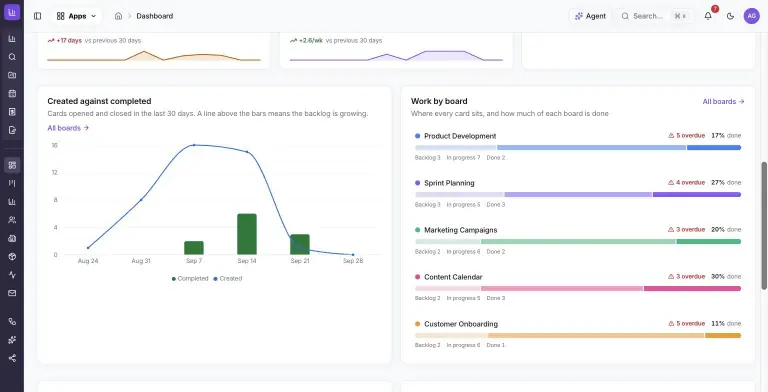768x392 pixels.
Task: Open the Customer Onboarding board
Action: (461, 324)
